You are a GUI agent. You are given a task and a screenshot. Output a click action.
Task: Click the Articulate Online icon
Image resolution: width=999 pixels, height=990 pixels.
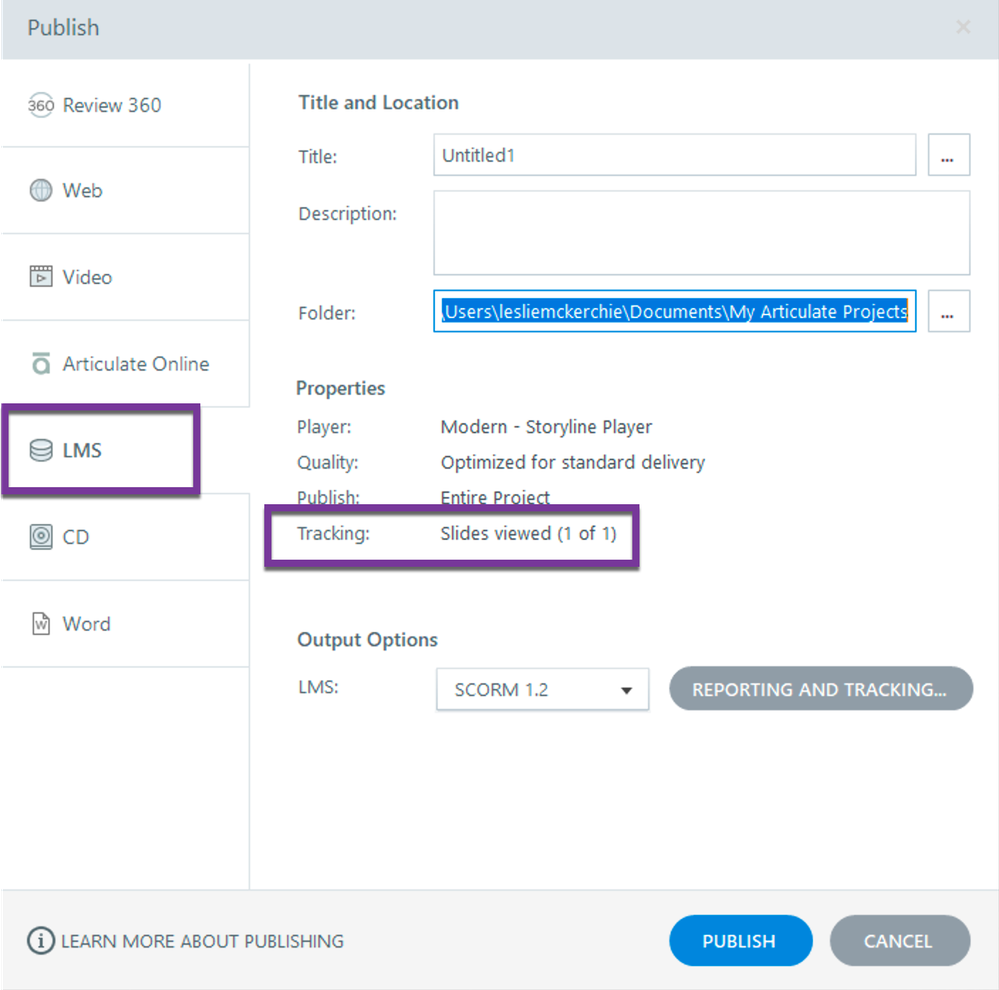click(x=41, y=364)
